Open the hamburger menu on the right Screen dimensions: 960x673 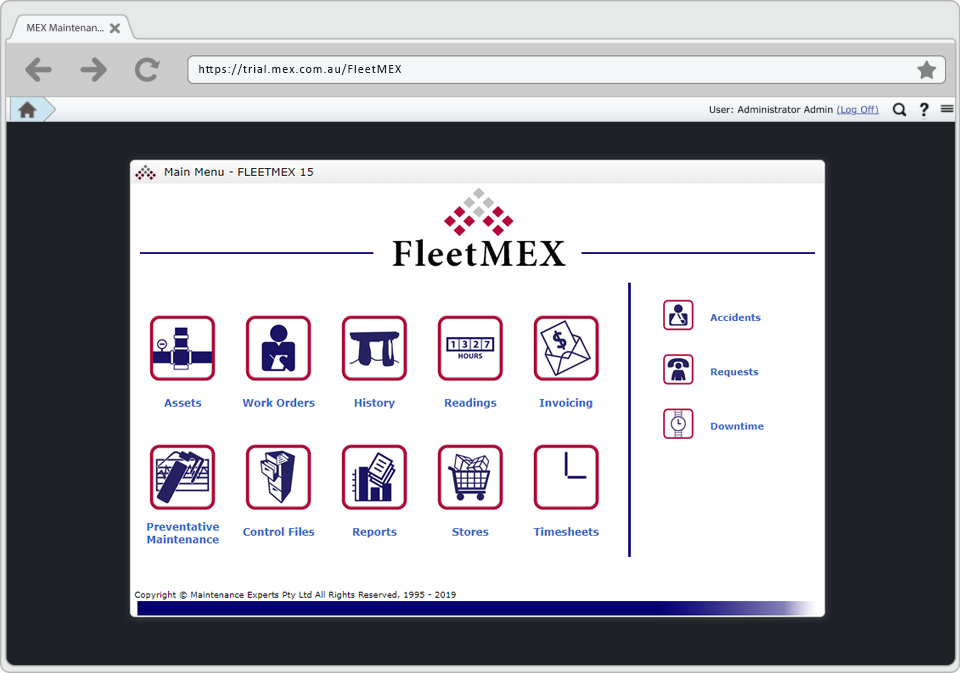tap(946, 109)
